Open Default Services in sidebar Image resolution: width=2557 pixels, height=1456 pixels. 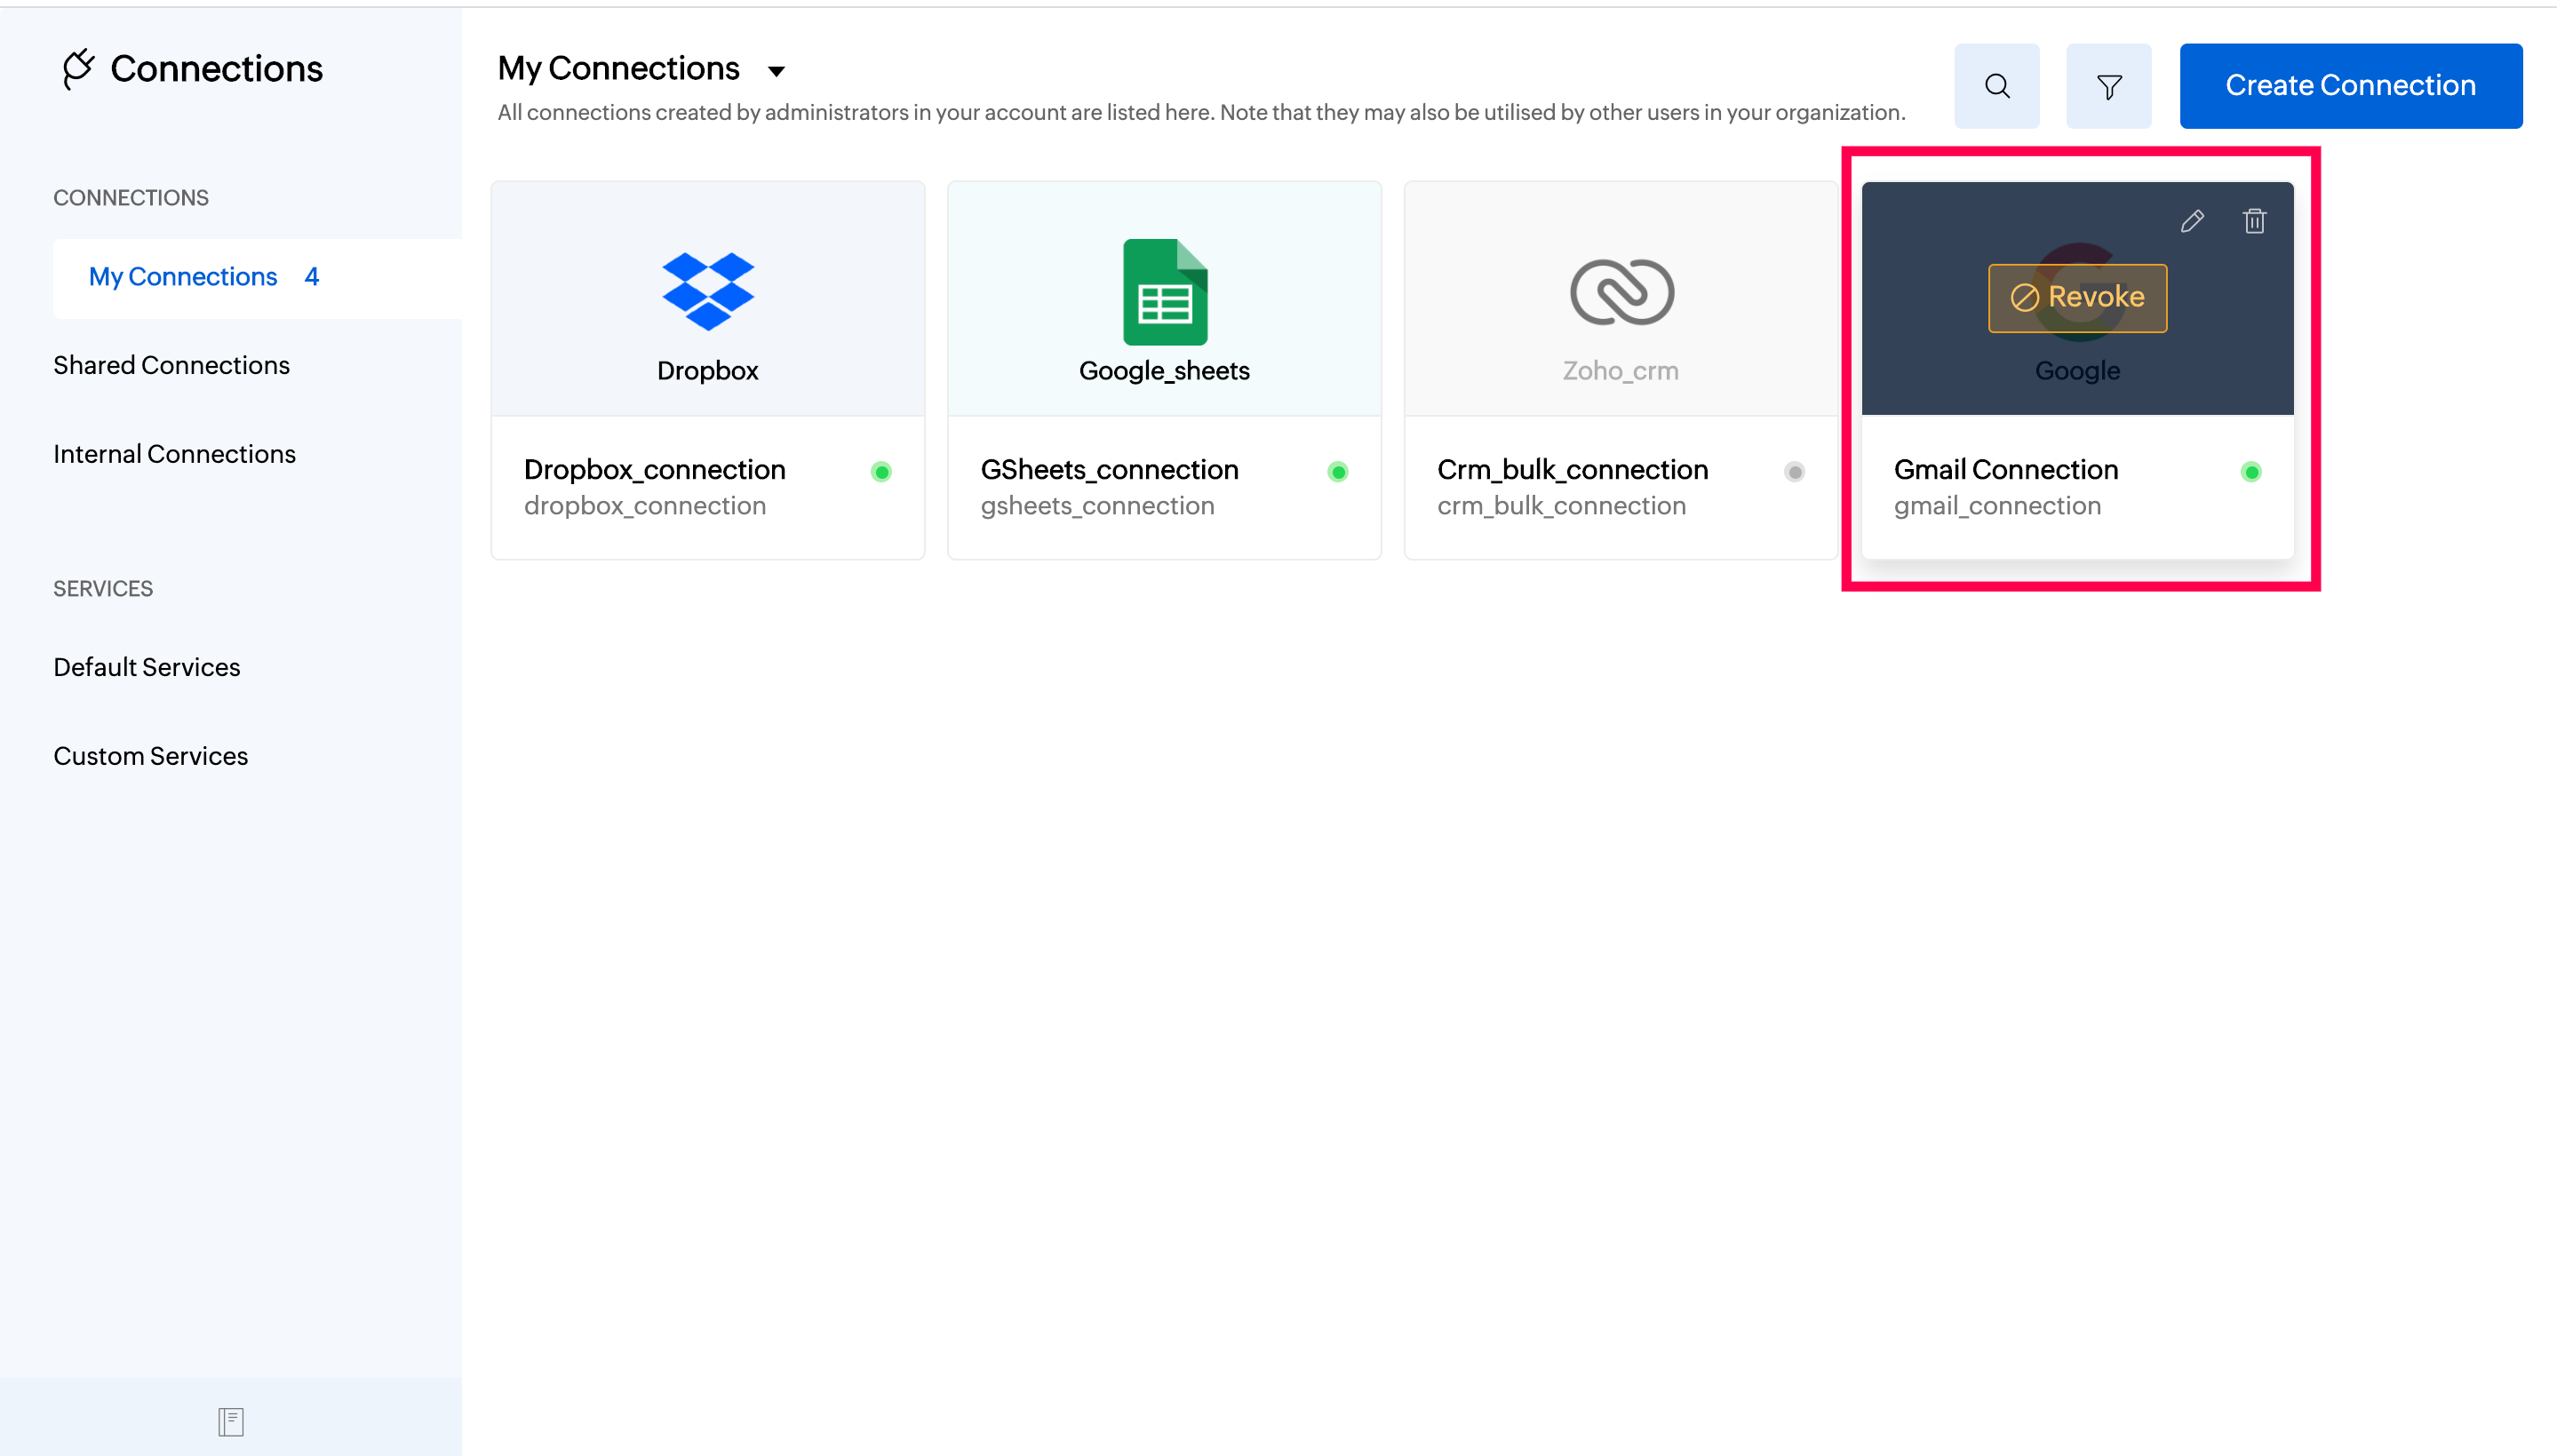[x=146, y=667]
